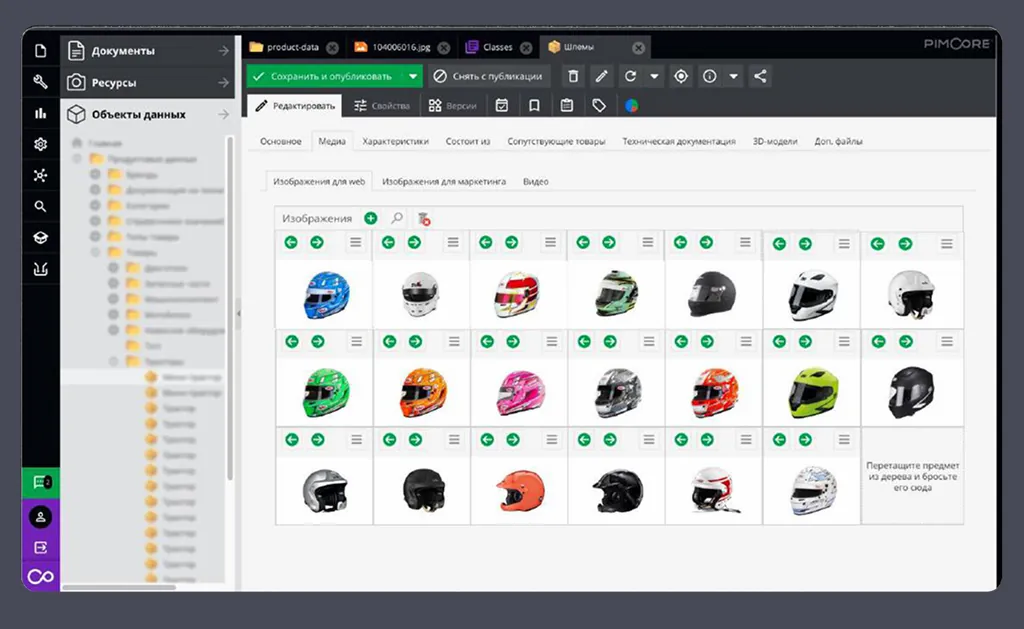Open the Свойства tab
The image size is (1024, 629).
pos(381,106)
